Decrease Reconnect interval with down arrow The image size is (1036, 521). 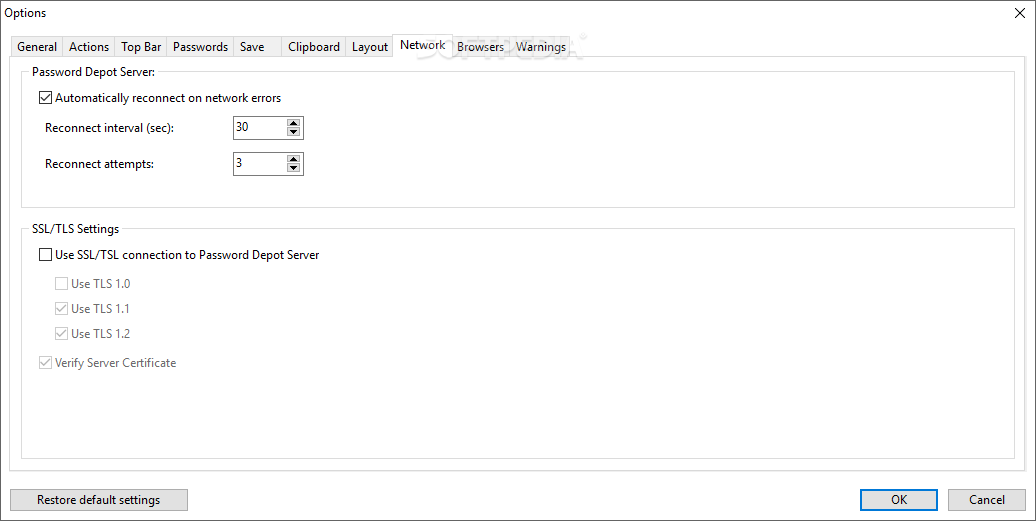[293, 132]
